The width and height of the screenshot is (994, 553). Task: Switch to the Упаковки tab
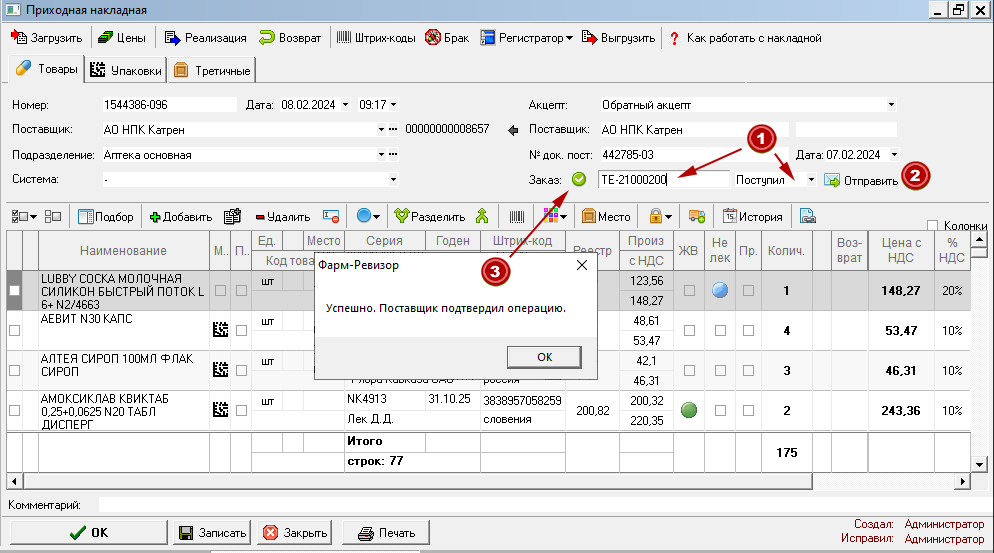(x=126, y=70)
